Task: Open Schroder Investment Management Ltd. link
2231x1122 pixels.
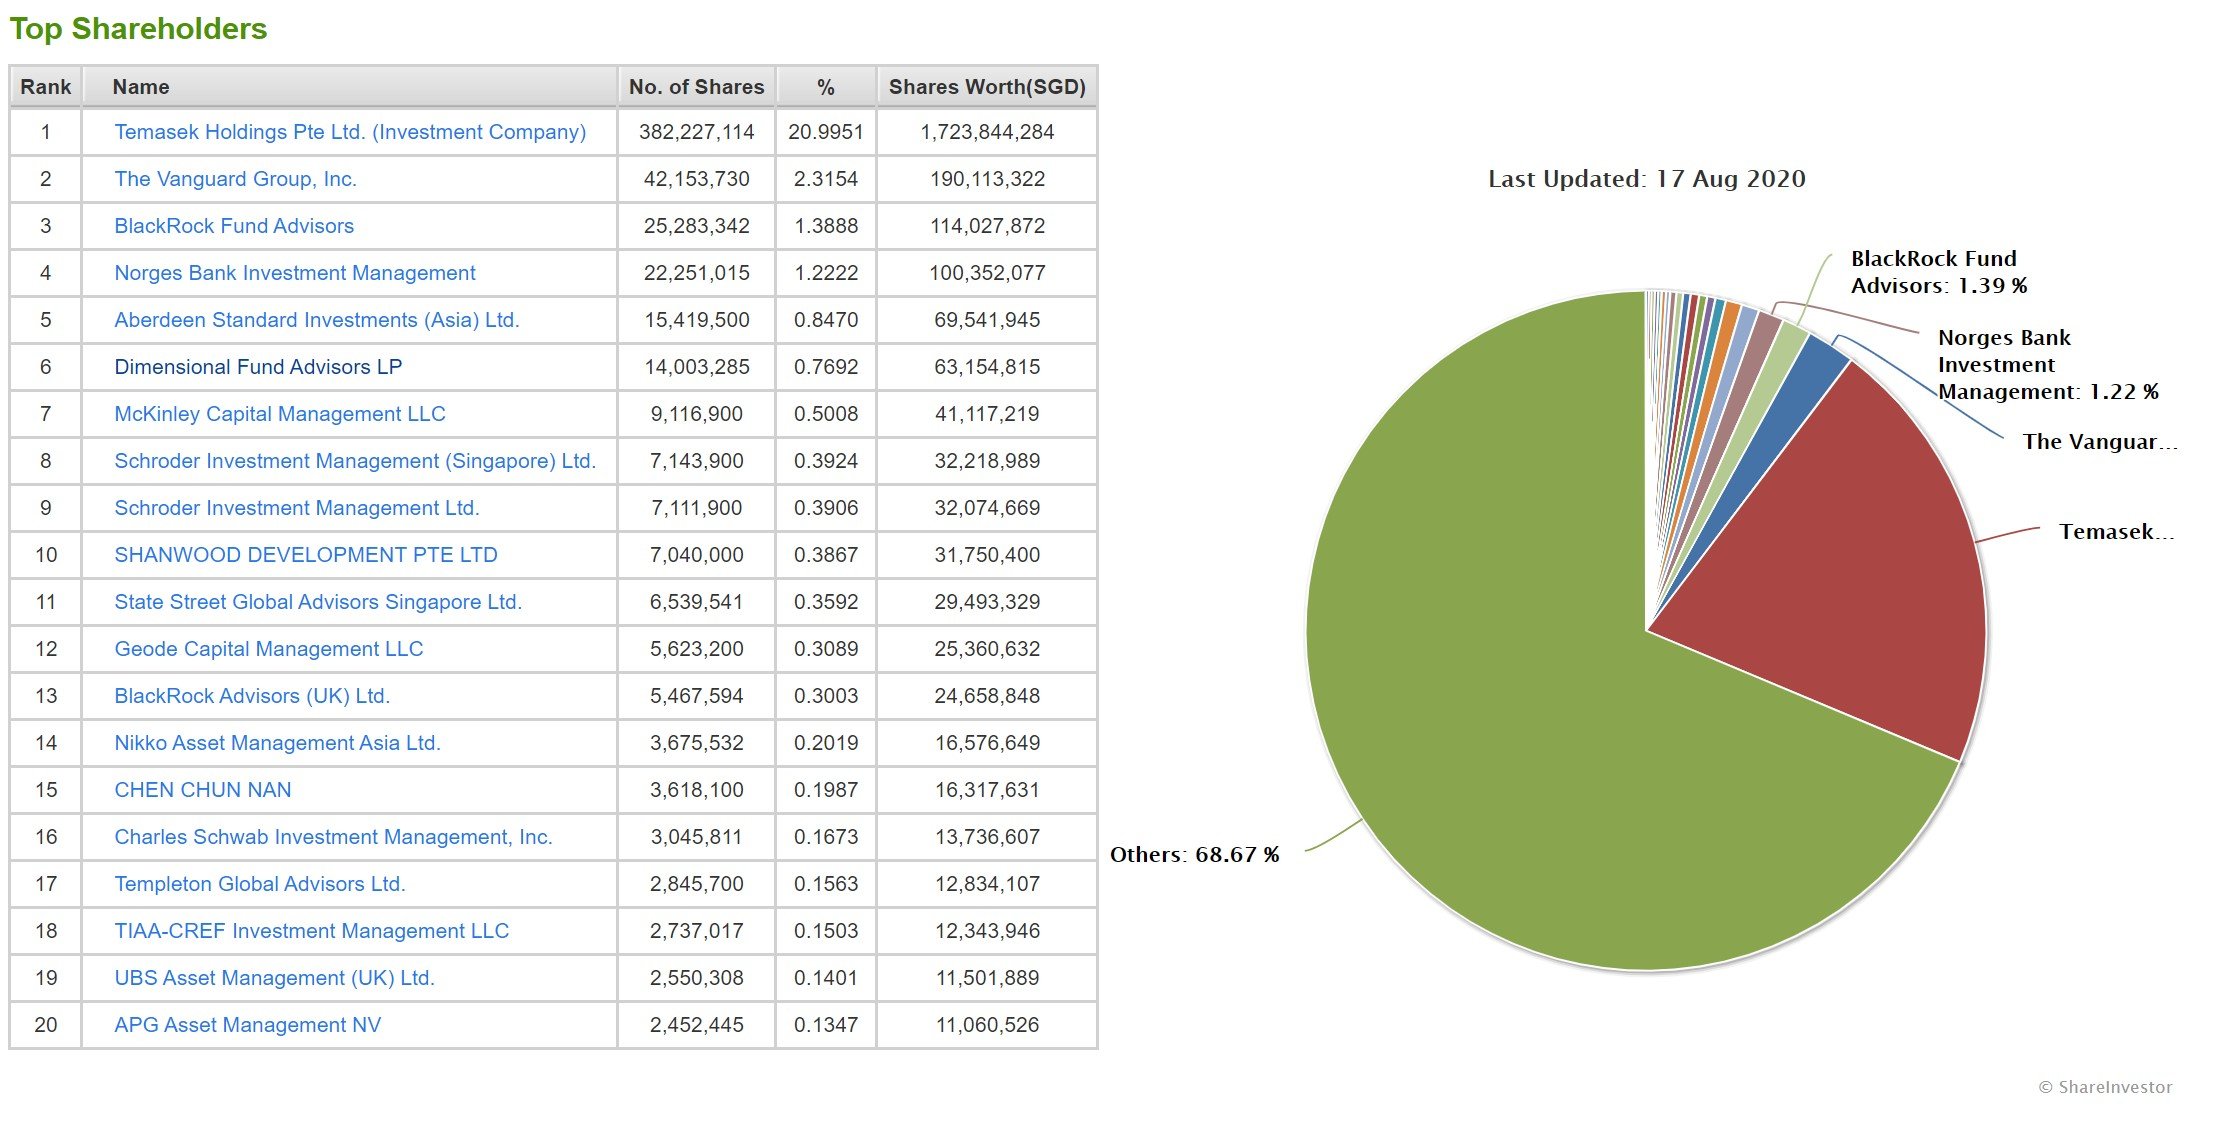Action: (297, 508)
